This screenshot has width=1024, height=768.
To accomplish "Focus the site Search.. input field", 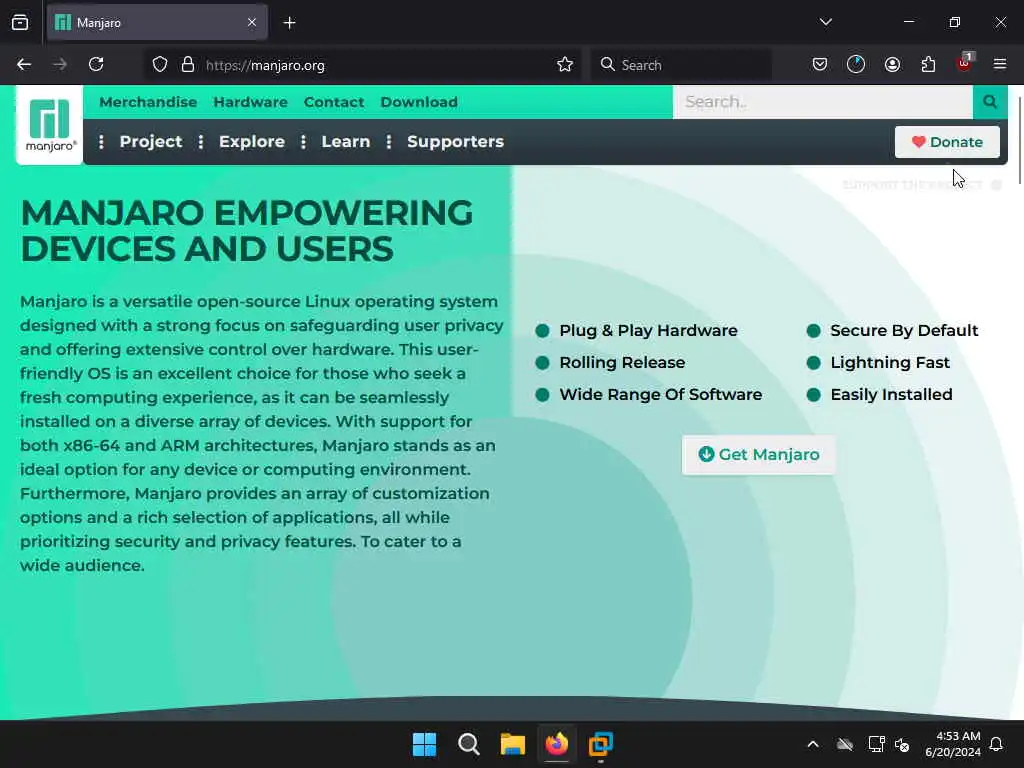I will (823, 102).
